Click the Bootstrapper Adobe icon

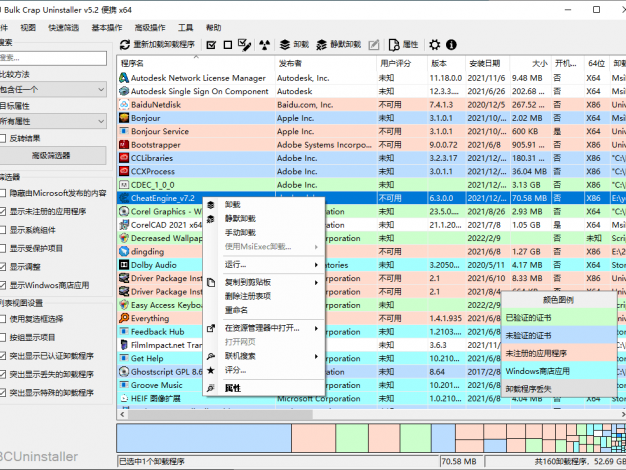pos(124,145)
